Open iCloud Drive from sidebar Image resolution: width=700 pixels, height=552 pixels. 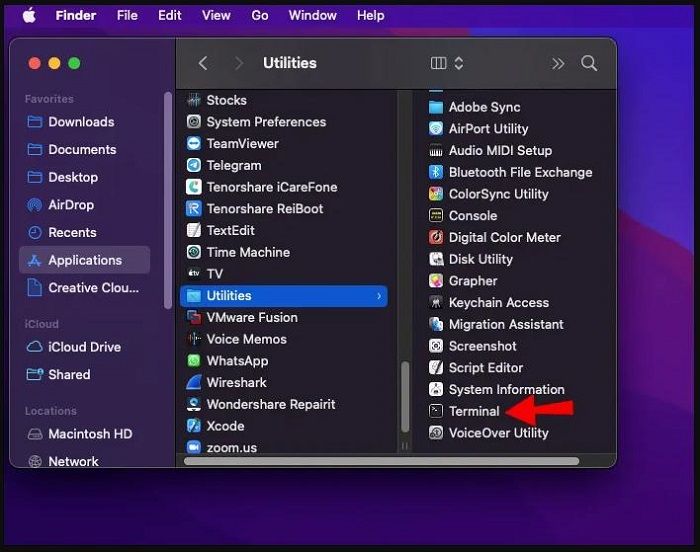[84, 347]
